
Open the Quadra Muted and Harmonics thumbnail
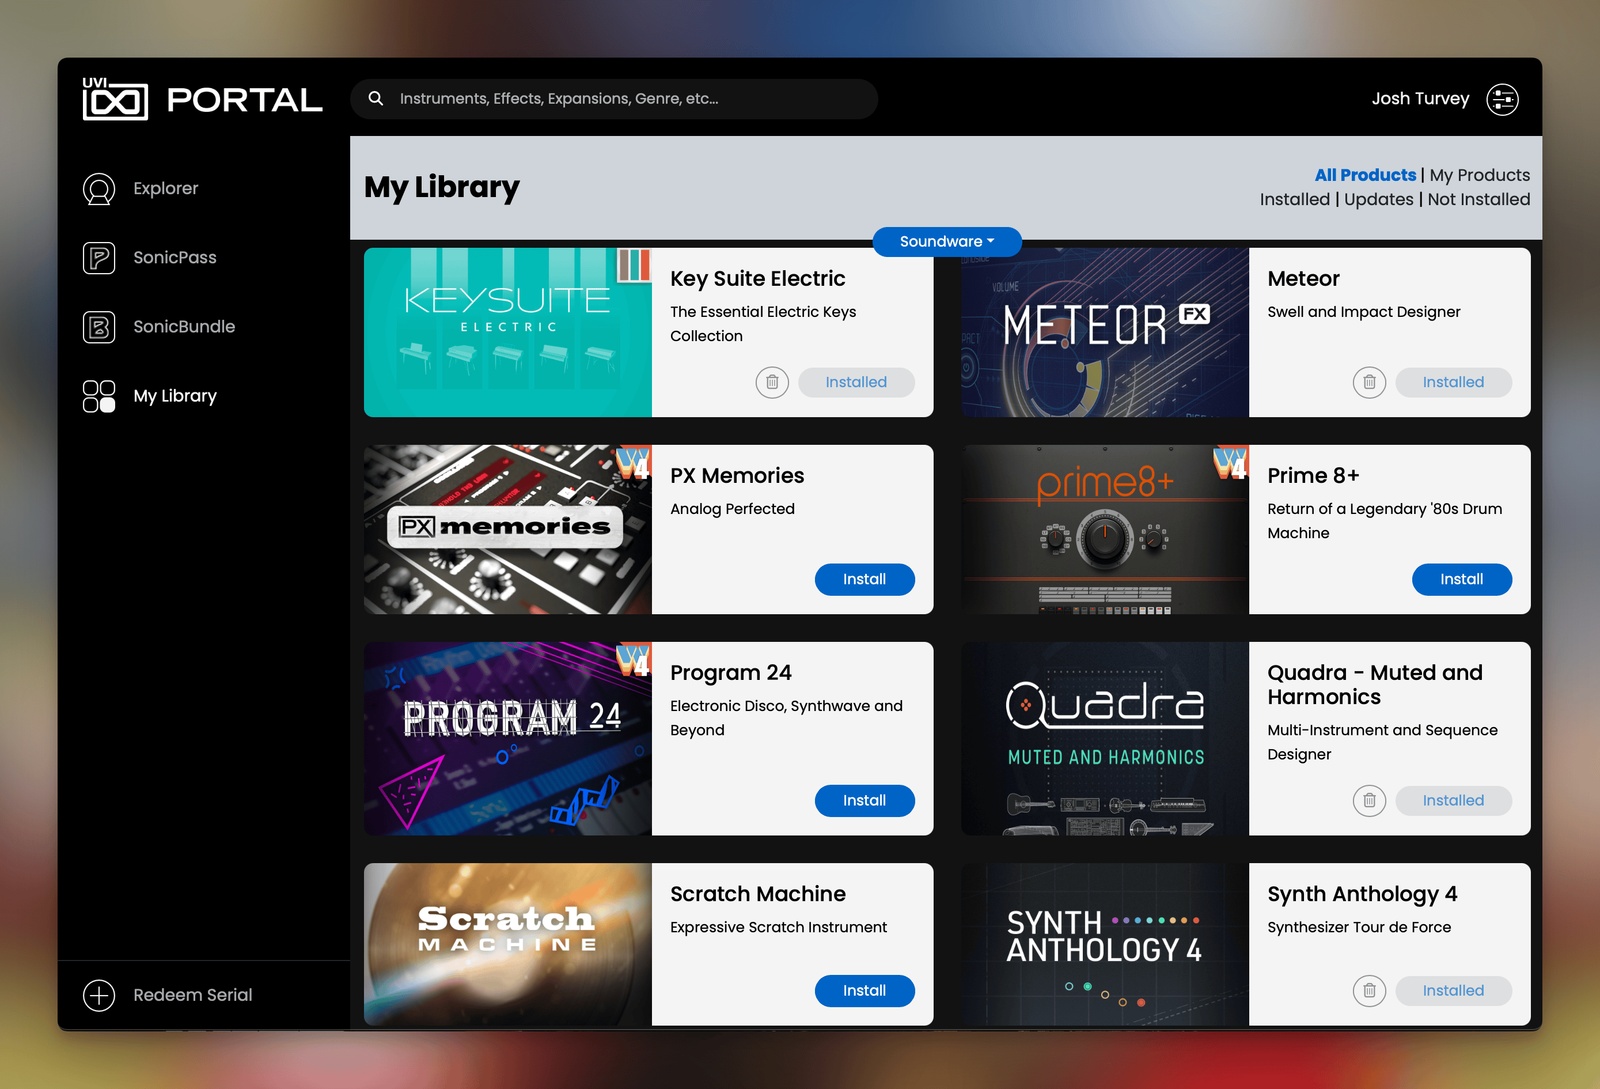pyautogui.click(x=1105, y=738)
